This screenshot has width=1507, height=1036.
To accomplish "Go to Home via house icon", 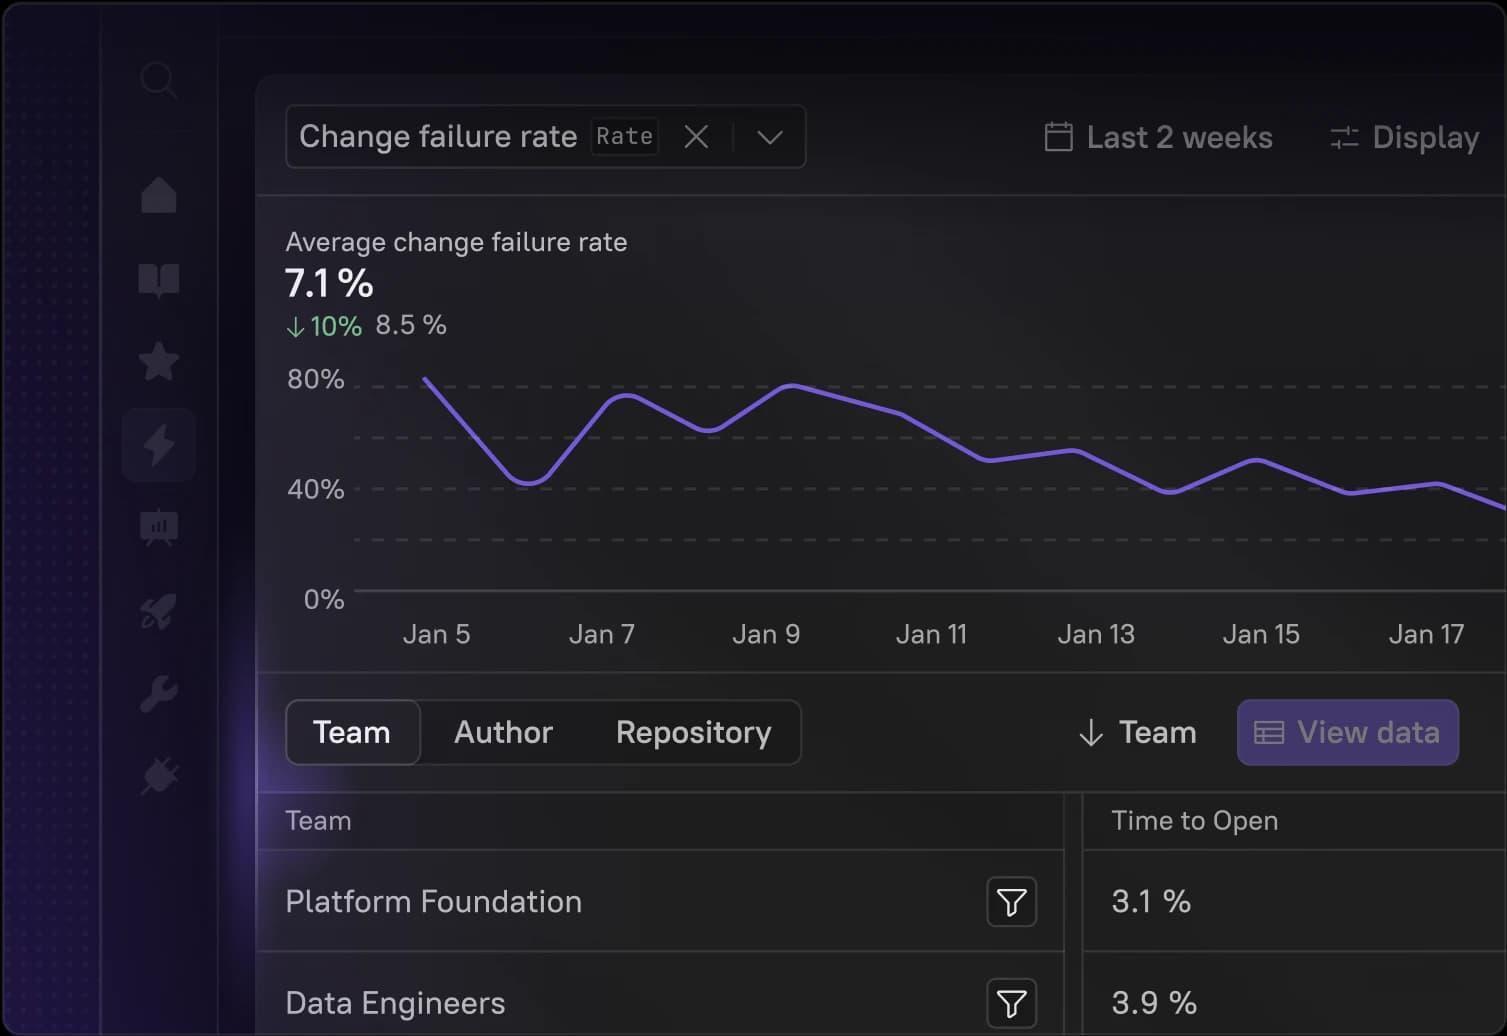I will coord(158,194).
